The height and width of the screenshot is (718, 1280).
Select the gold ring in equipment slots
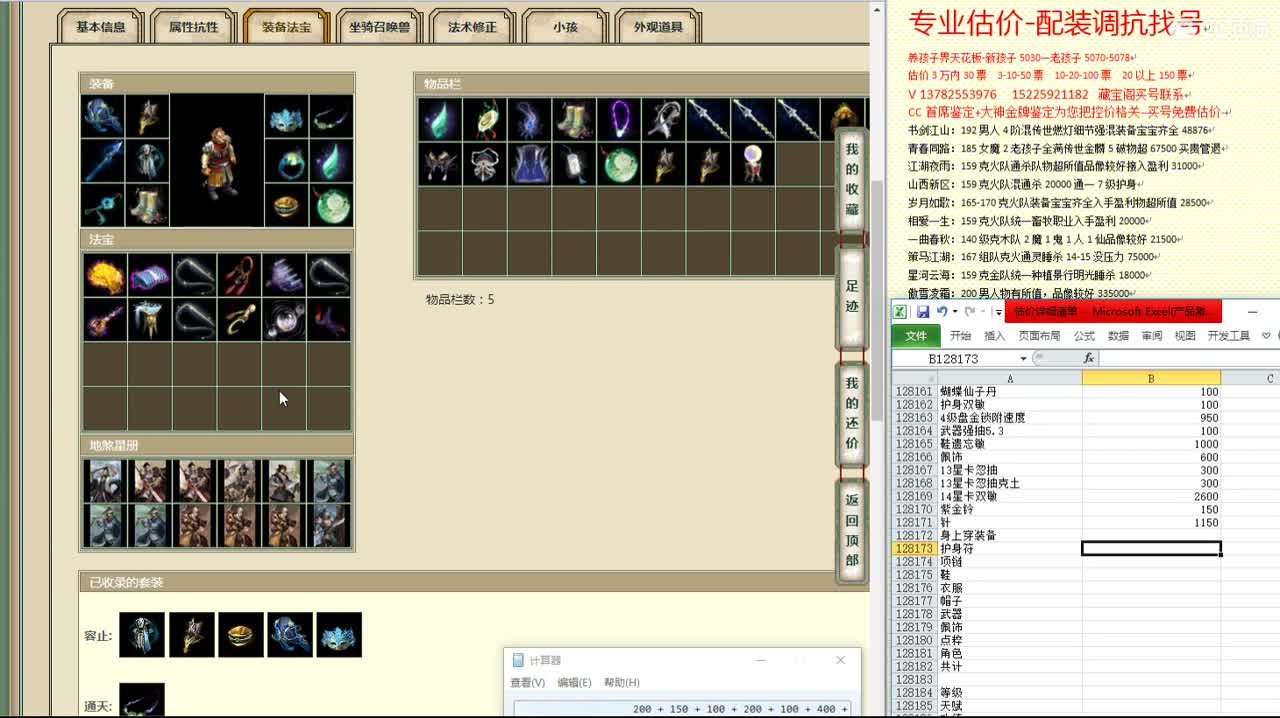pos(285,205)
